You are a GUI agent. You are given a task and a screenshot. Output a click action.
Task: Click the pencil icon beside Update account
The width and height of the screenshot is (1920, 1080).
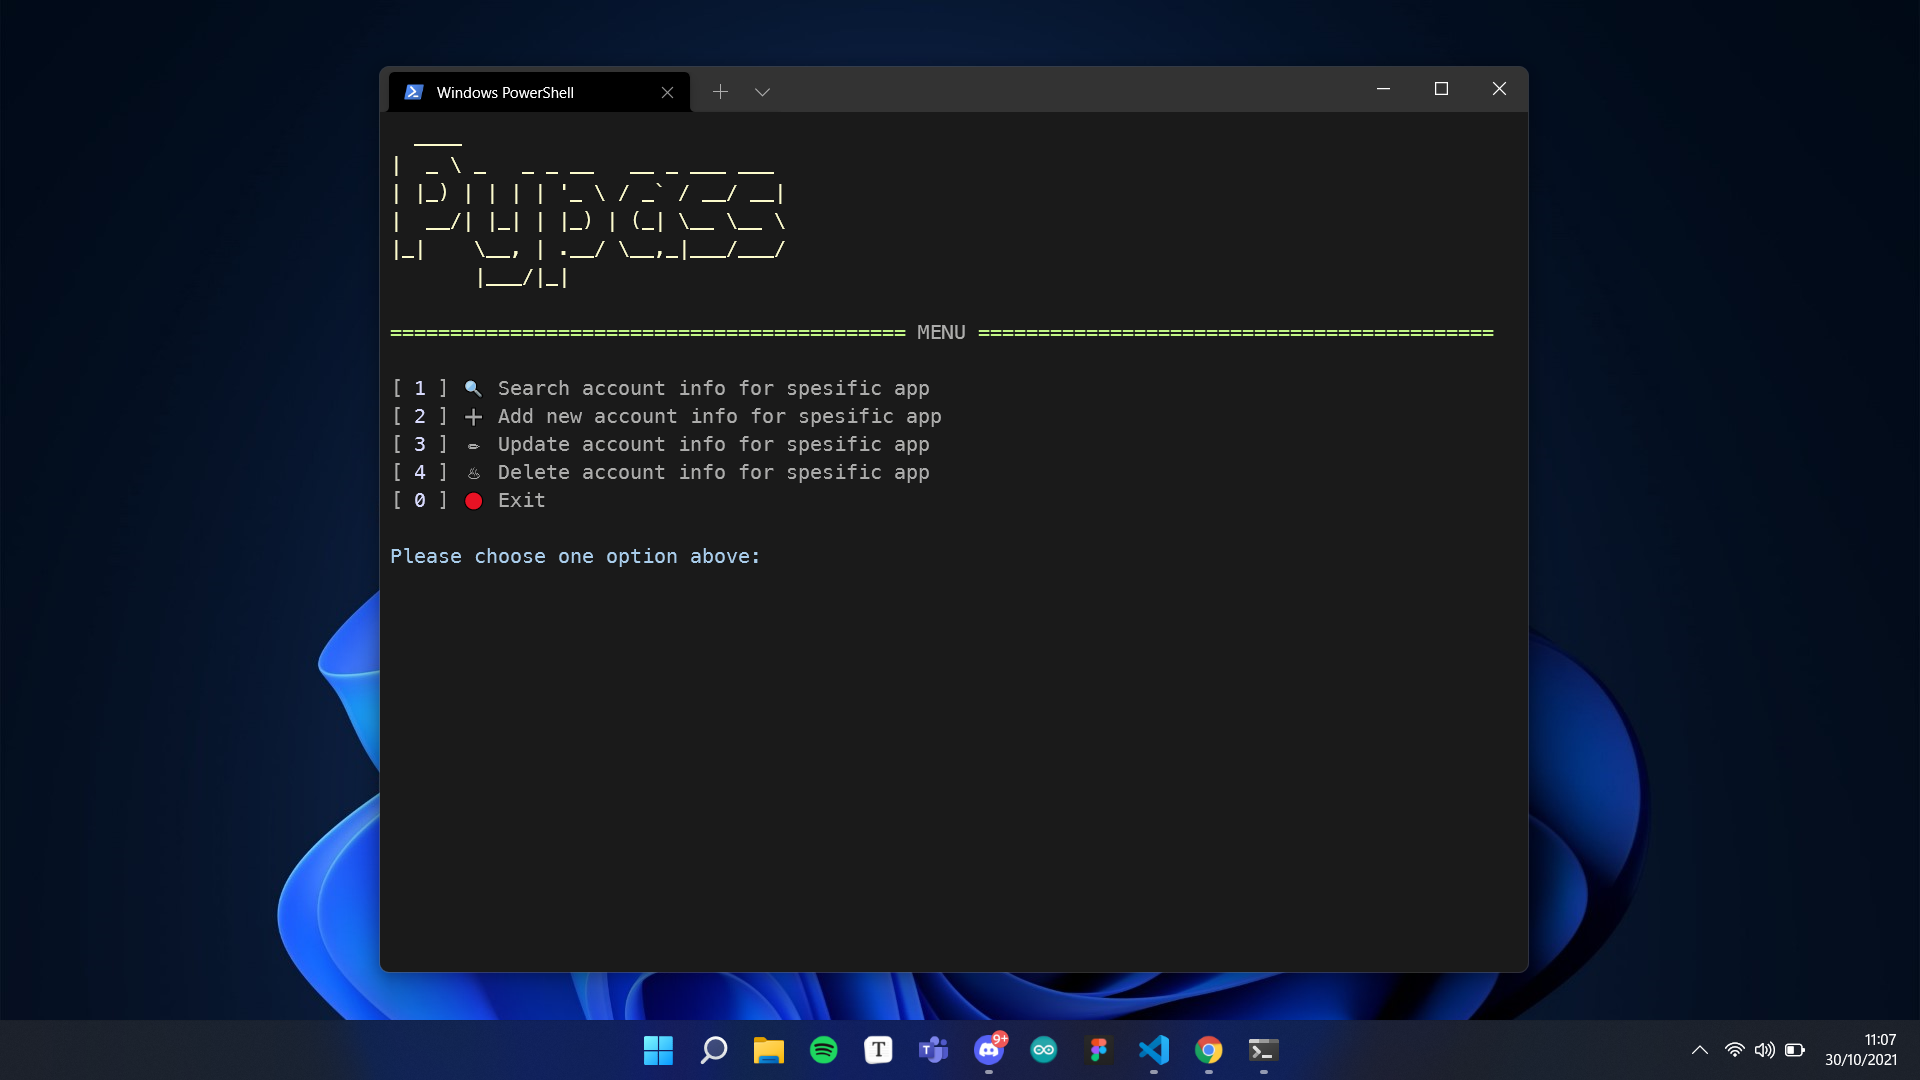tap(473, 445)
